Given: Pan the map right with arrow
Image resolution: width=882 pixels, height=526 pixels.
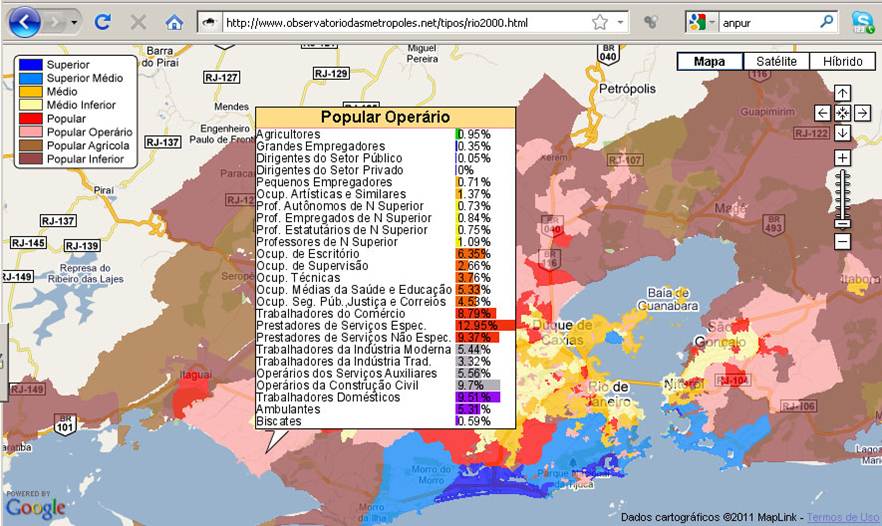Looking at the screenshot, I should pos(862,113).
